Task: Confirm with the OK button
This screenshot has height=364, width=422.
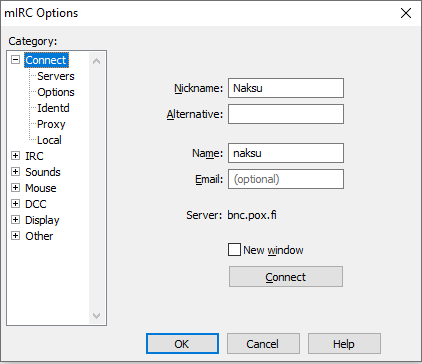Action: 182,344
